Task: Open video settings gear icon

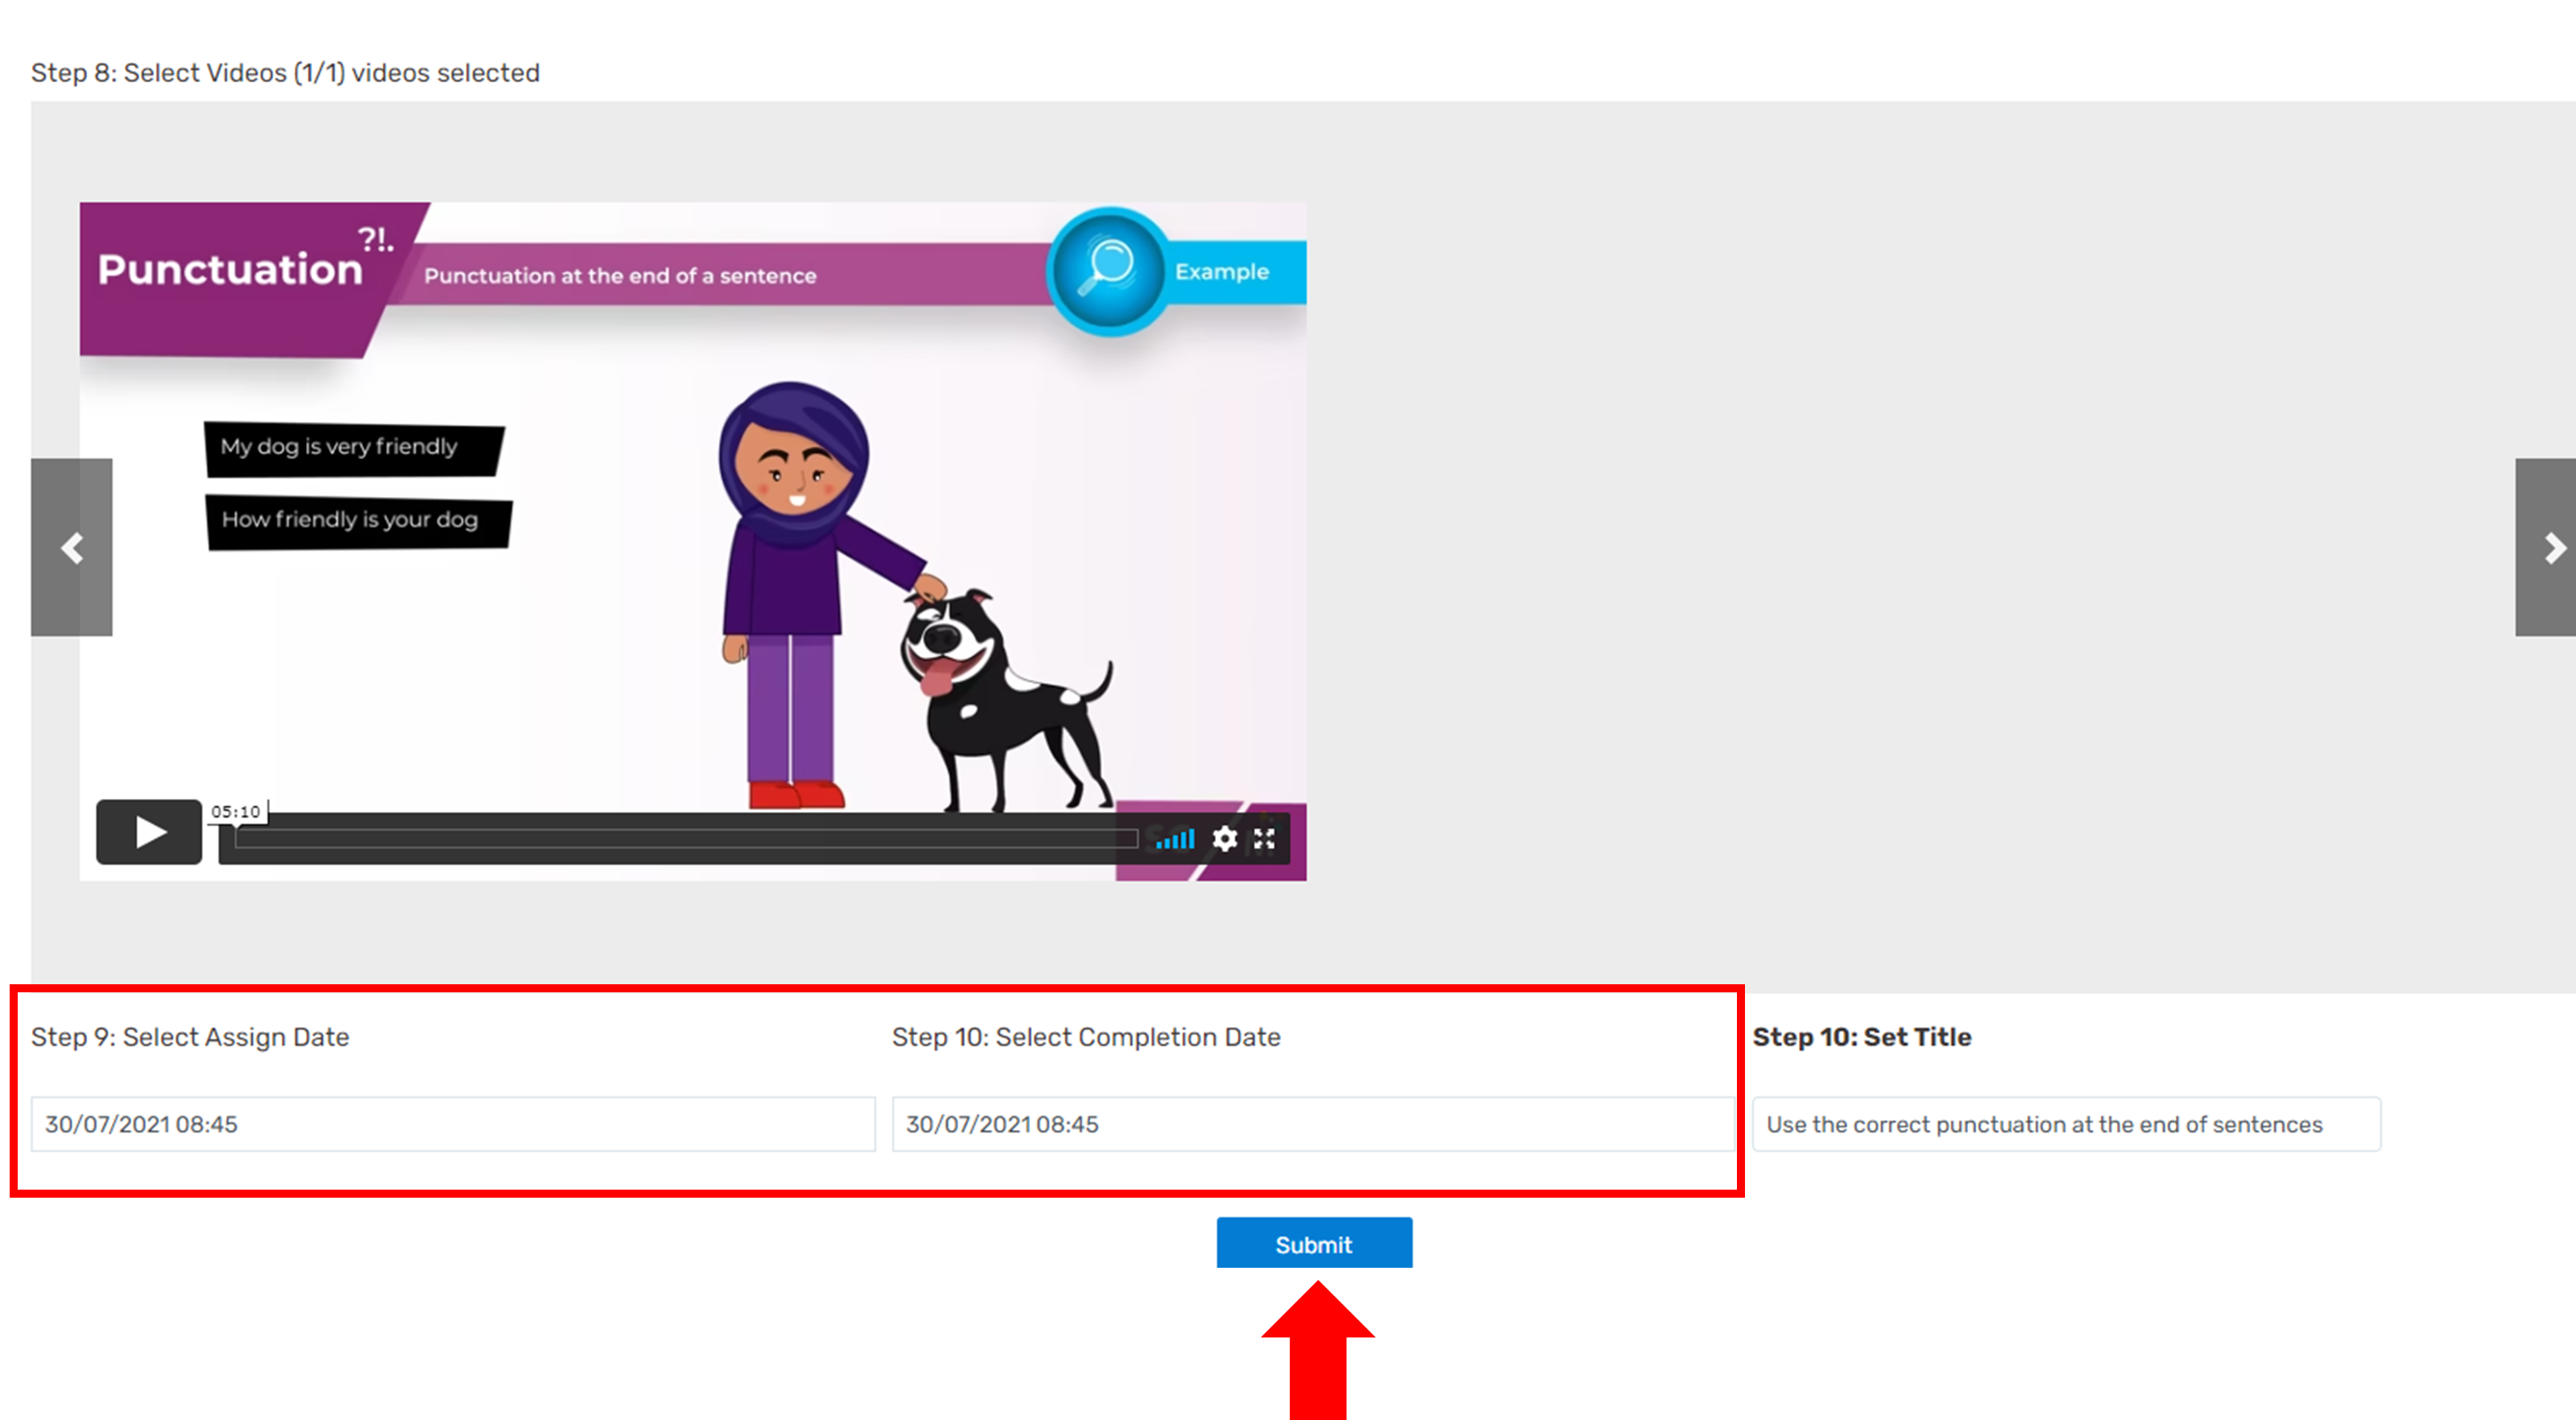Action: point(1224,838)
